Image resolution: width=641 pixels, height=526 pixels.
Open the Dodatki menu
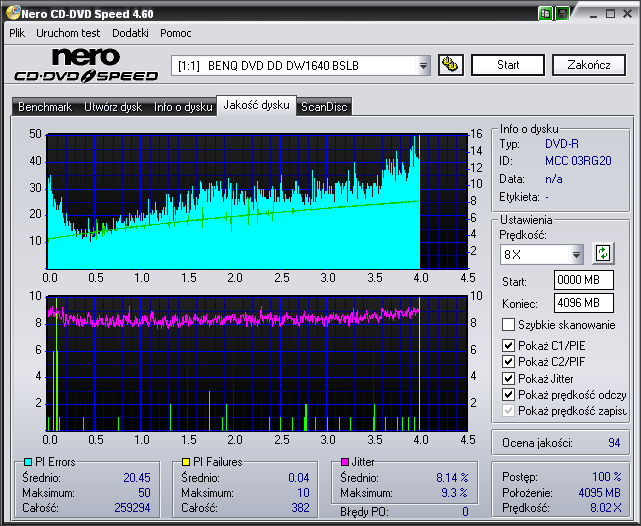pos(130,33)
